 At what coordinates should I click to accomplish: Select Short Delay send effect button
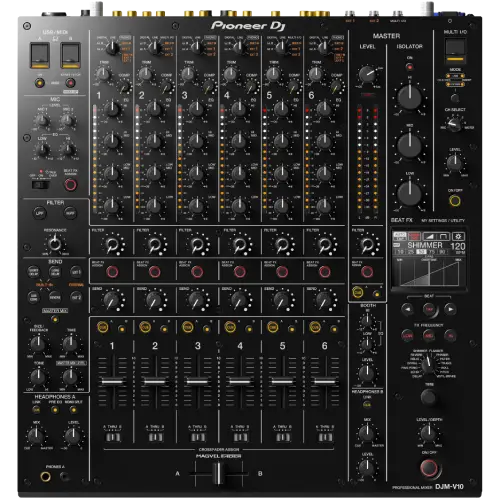point(33,272)
